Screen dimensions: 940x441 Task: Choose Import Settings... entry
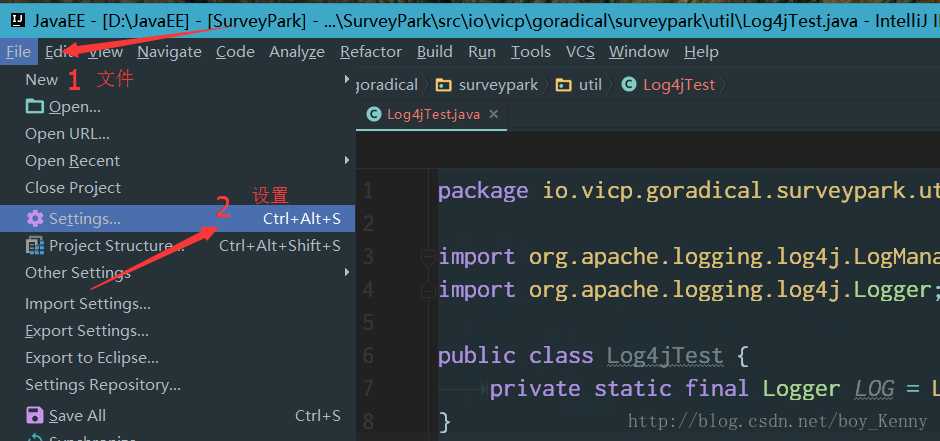[177, 304]
